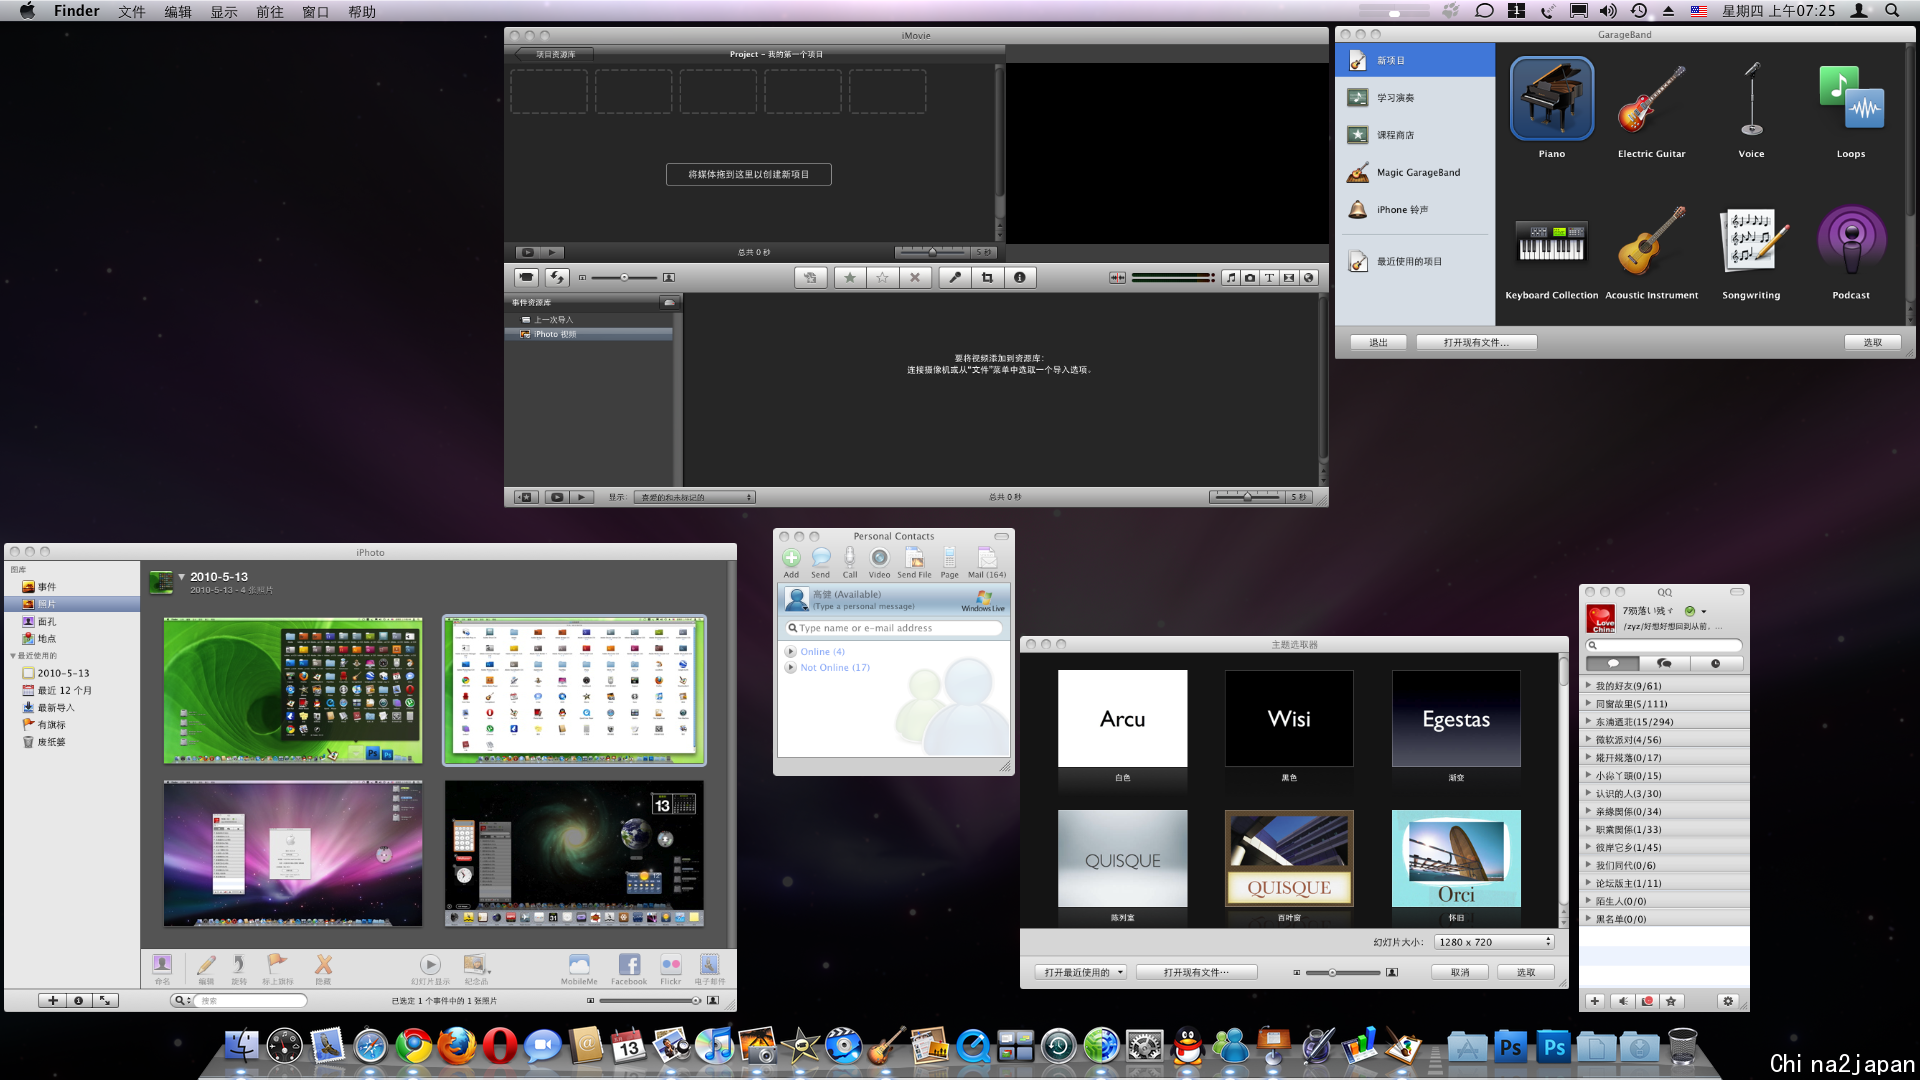Expand Online (4) in Personal Contacts
Image resolution: width=1920 pixels, height=1080 pixels.
click(x=790, y=652)
